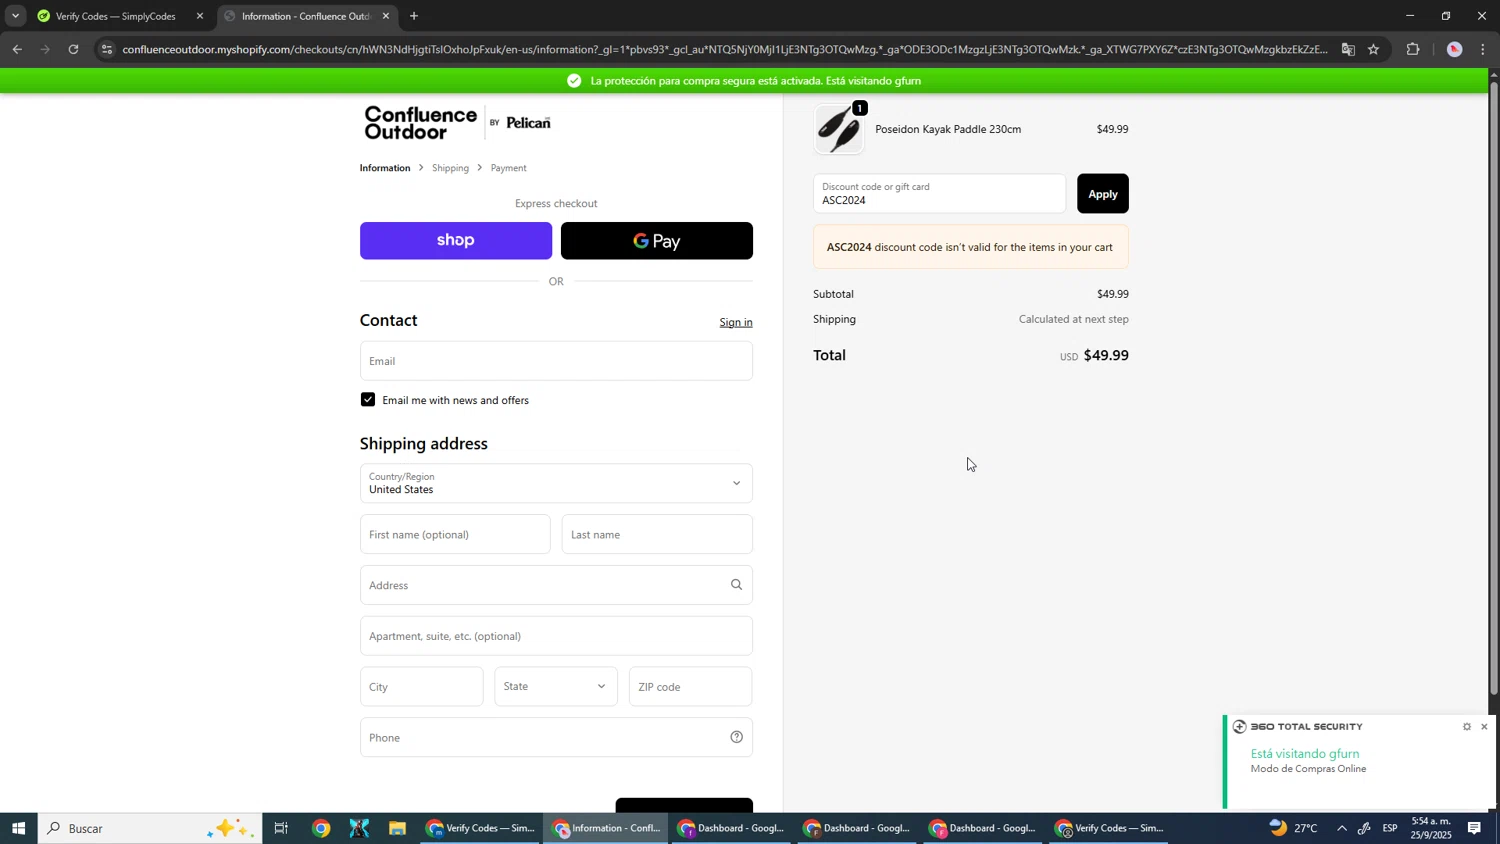Click the Email input field
This screenshot has height=844, width=1500.
point(556,361)
